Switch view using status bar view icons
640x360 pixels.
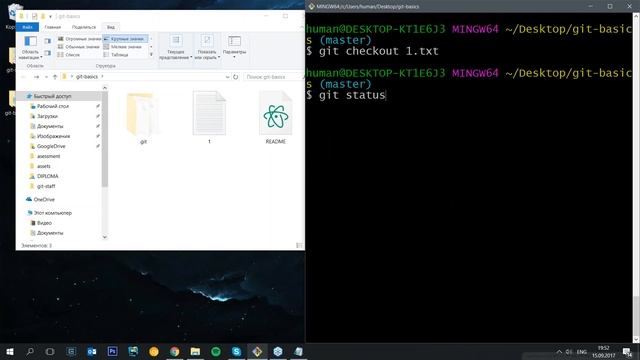(x=300, y=245)
